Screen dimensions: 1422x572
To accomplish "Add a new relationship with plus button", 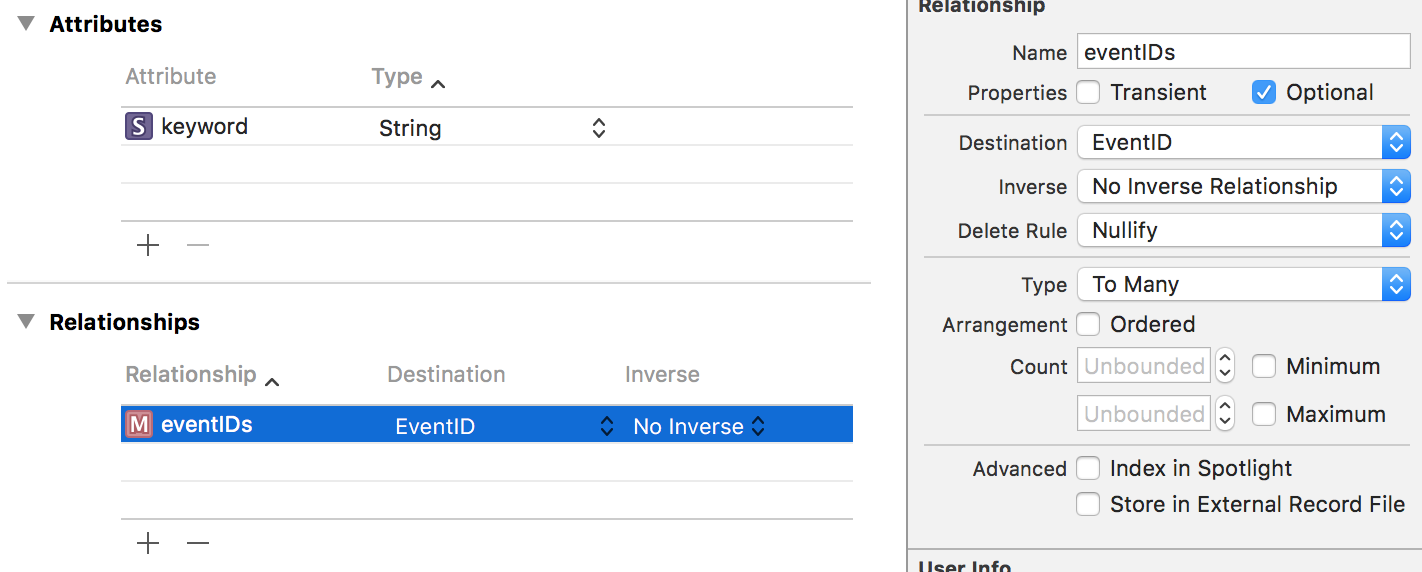I will (148, 543).
